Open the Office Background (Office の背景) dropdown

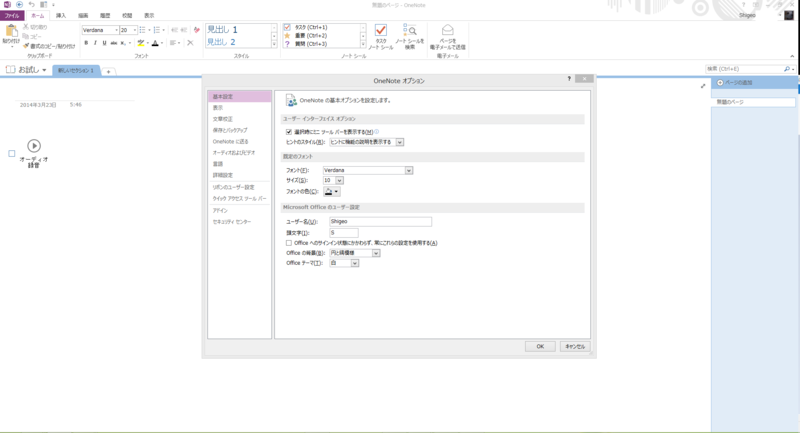pyautogui.click(x=376, y=253)
